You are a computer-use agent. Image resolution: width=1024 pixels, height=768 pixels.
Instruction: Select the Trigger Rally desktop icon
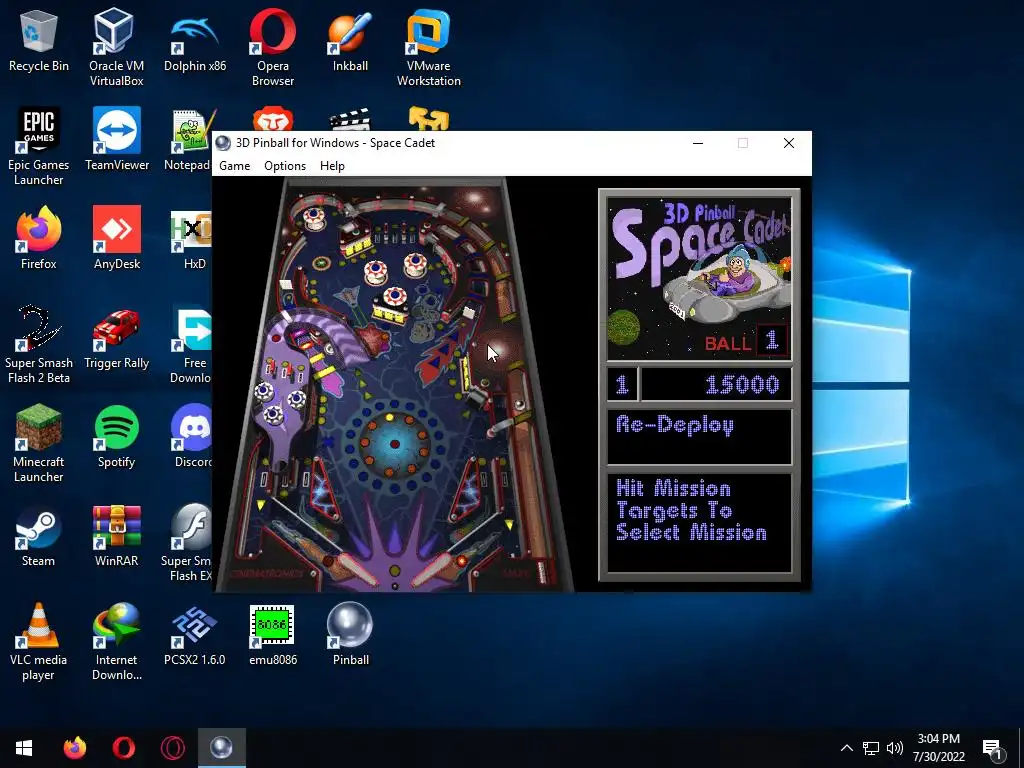click(117, 337)
